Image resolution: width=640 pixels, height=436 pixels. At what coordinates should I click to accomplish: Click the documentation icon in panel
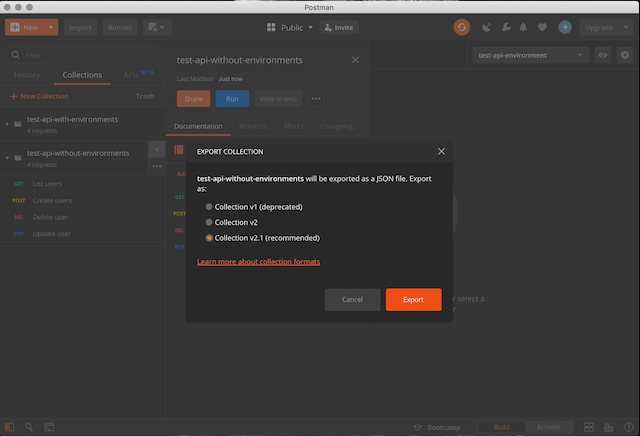click(x=179, y=150)
